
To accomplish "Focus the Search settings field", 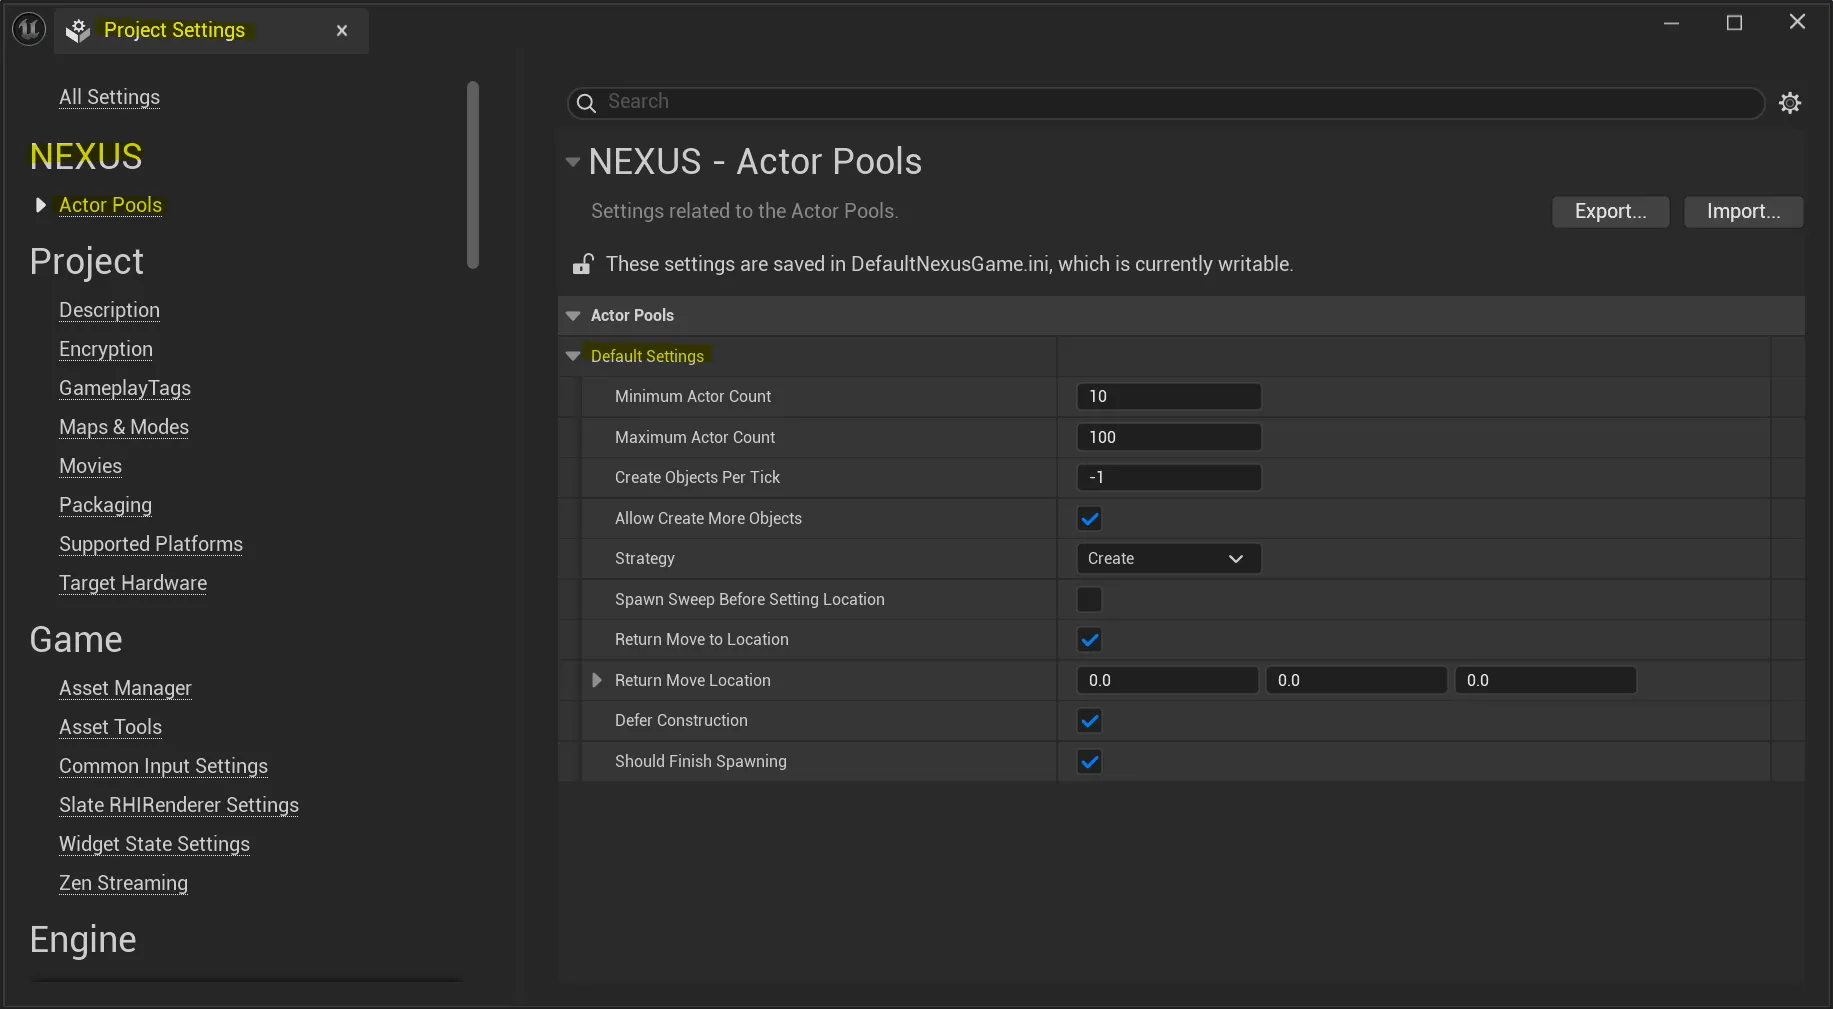I will pos(1166,103).
